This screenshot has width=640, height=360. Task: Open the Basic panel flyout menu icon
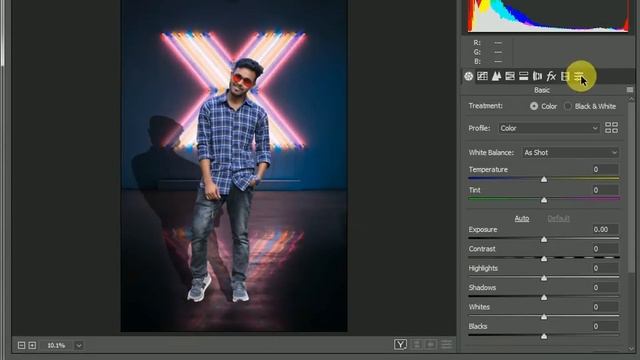[x=630, y=90]
